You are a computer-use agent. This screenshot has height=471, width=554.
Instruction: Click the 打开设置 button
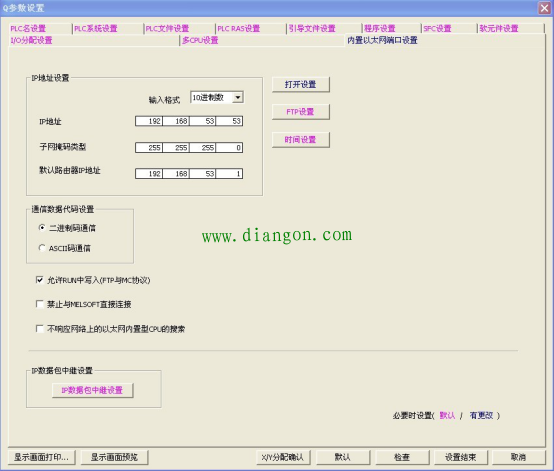pos(301,84)
